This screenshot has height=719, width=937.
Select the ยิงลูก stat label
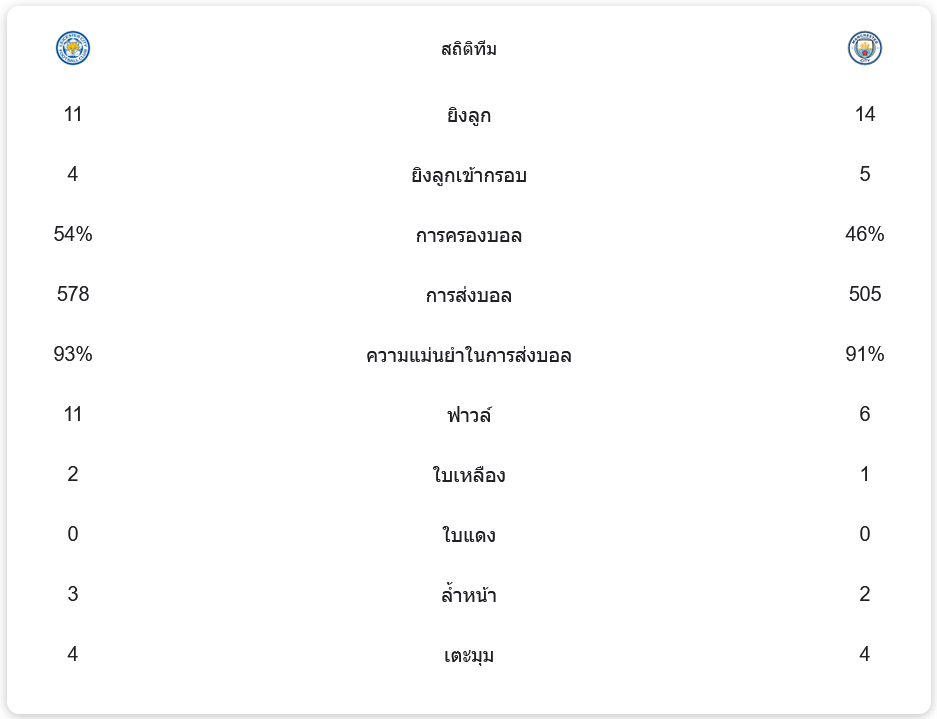click(469, 115)
